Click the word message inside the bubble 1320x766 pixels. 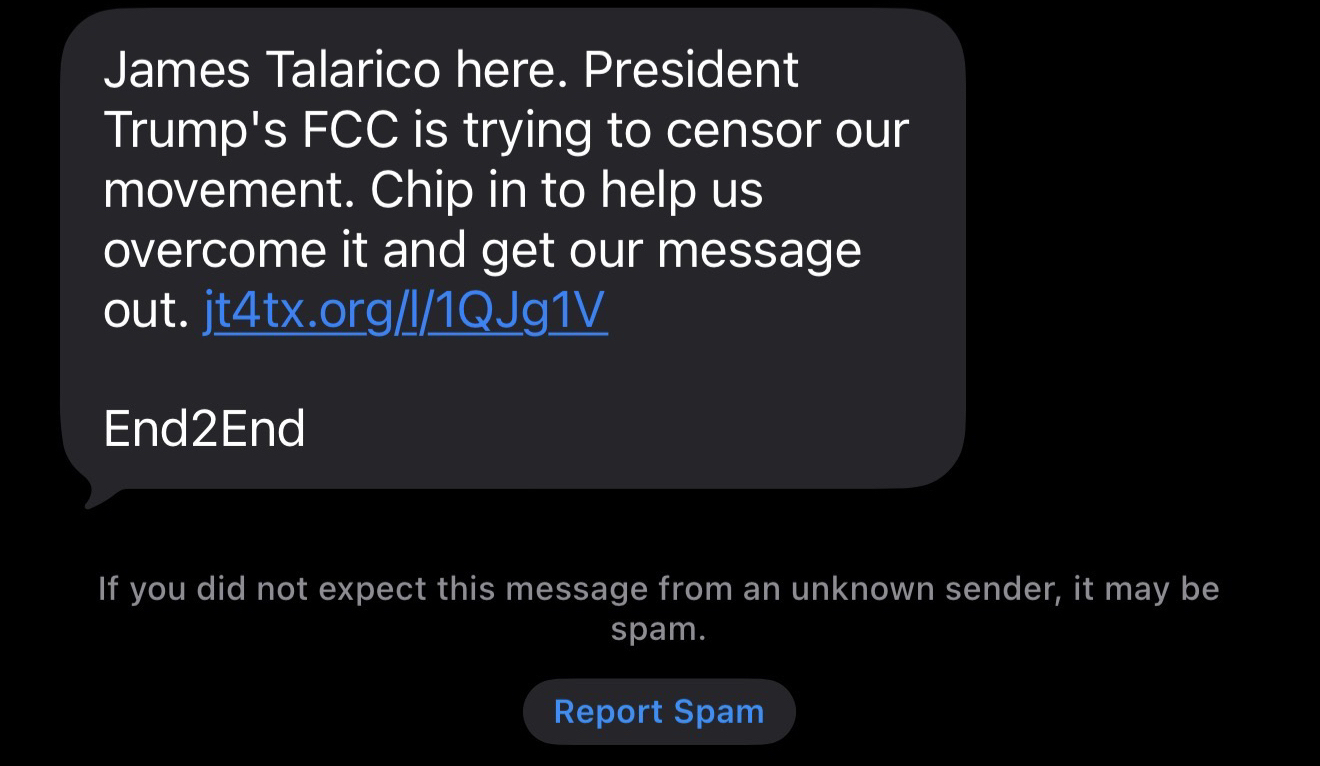[759, 251]
